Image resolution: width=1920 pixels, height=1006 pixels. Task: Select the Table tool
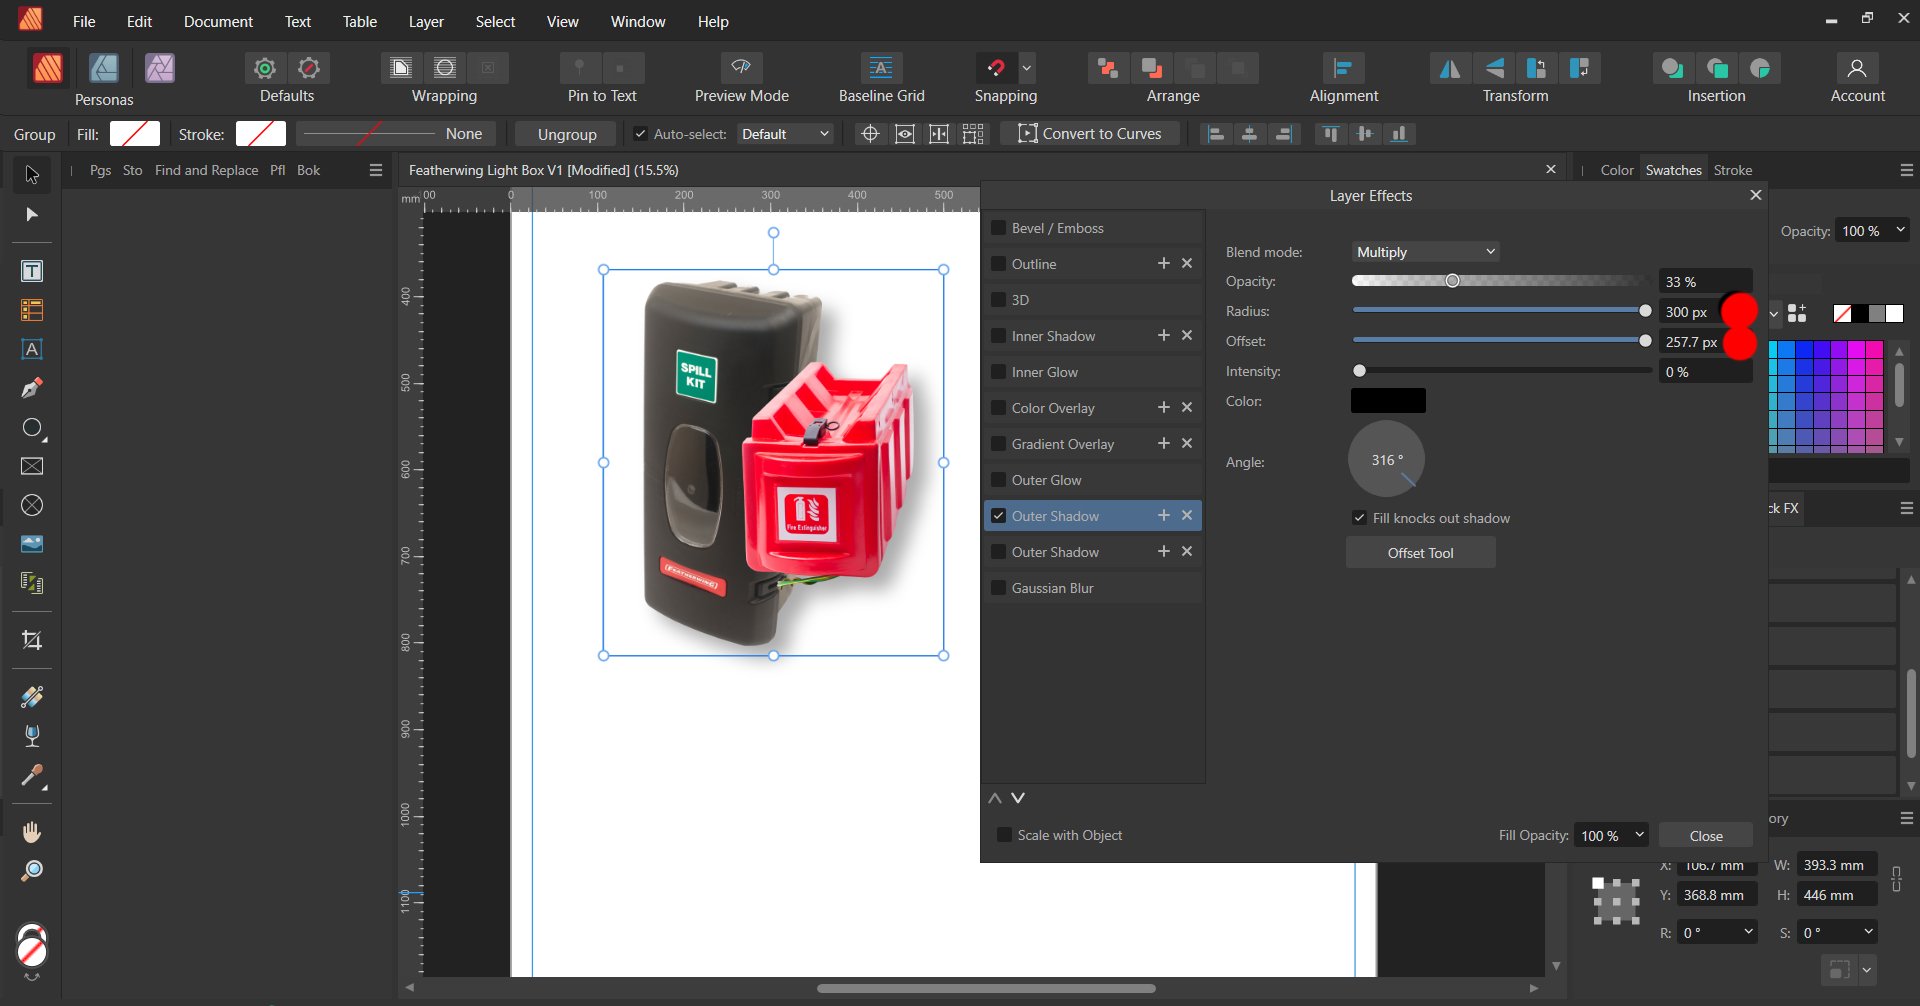[32, 310]
